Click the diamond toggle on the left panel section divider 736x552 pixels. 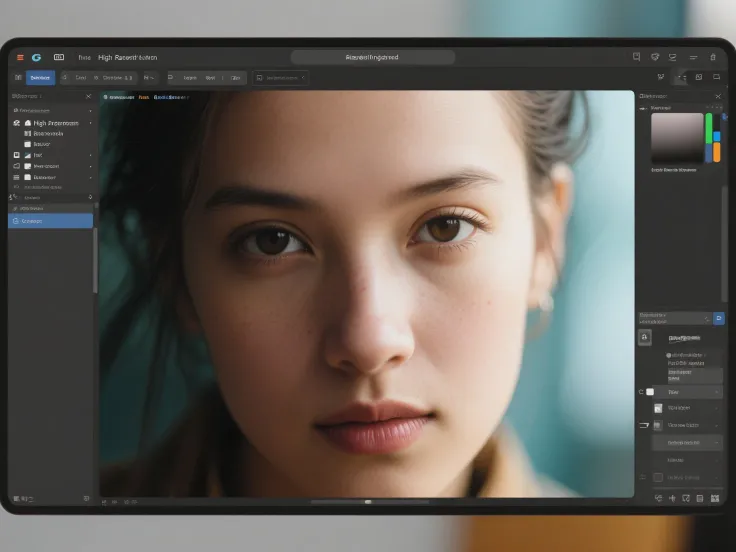[x=90, y=197]
